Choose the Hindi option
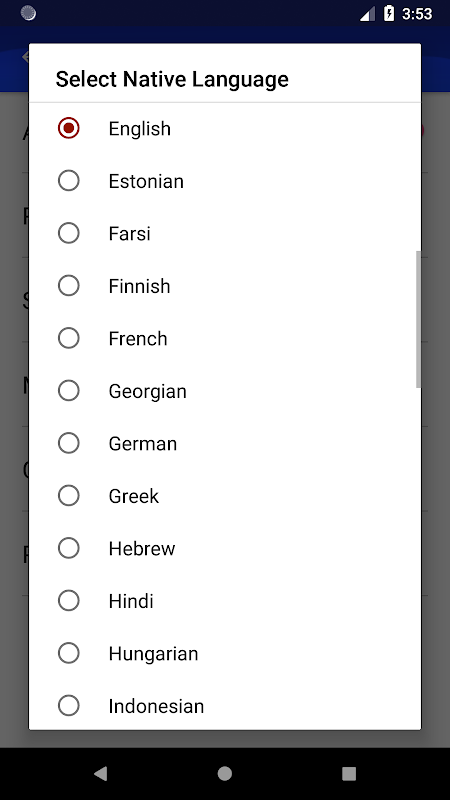This screenshot has height=800, width=450. (69, 601)
